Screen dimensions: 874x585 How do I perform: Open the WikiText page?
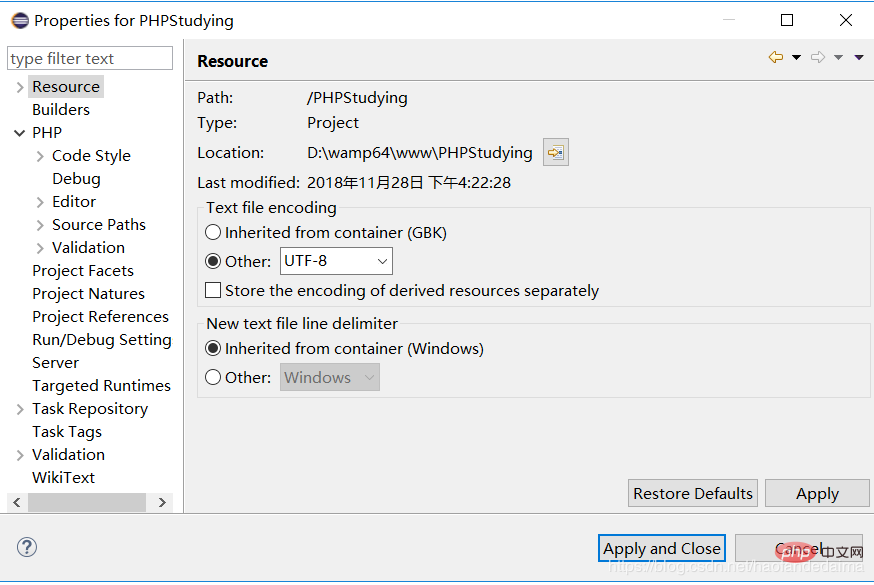(x=64, y=477)
